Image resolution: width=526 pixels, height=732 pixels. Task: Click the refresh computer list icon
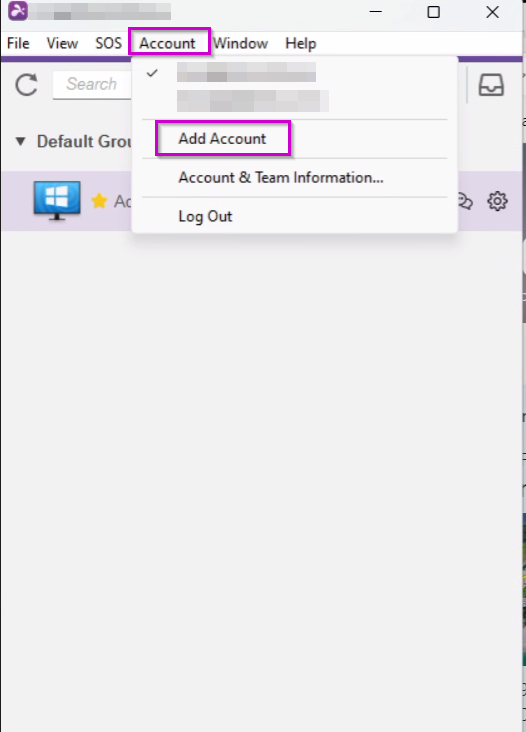coord(26,85)
